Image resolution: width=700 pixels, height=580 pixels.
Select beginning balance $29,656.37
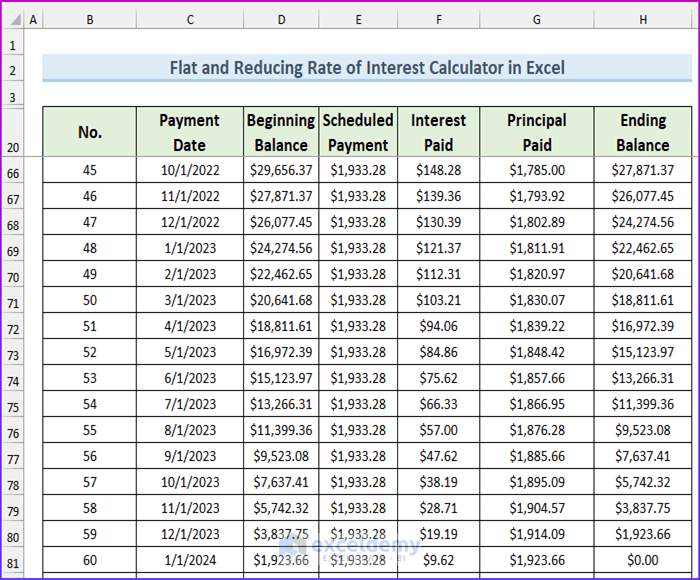tap(281, 170)
